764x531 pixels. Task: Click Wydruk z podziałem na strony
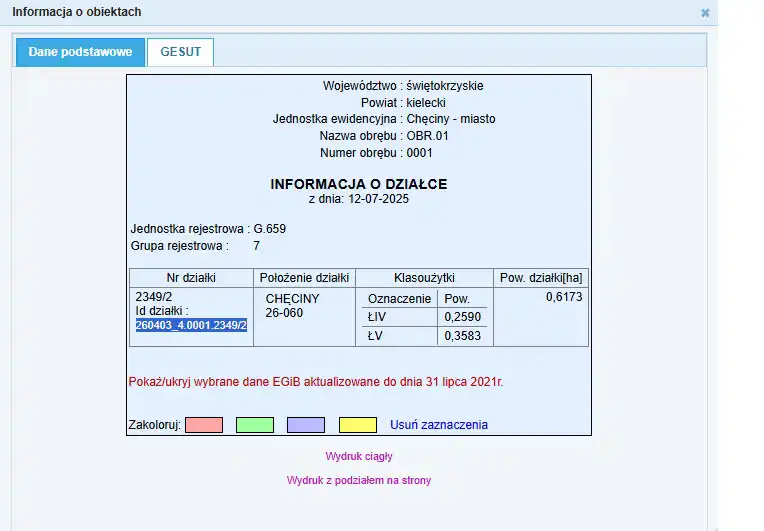(x=358, y=481)
